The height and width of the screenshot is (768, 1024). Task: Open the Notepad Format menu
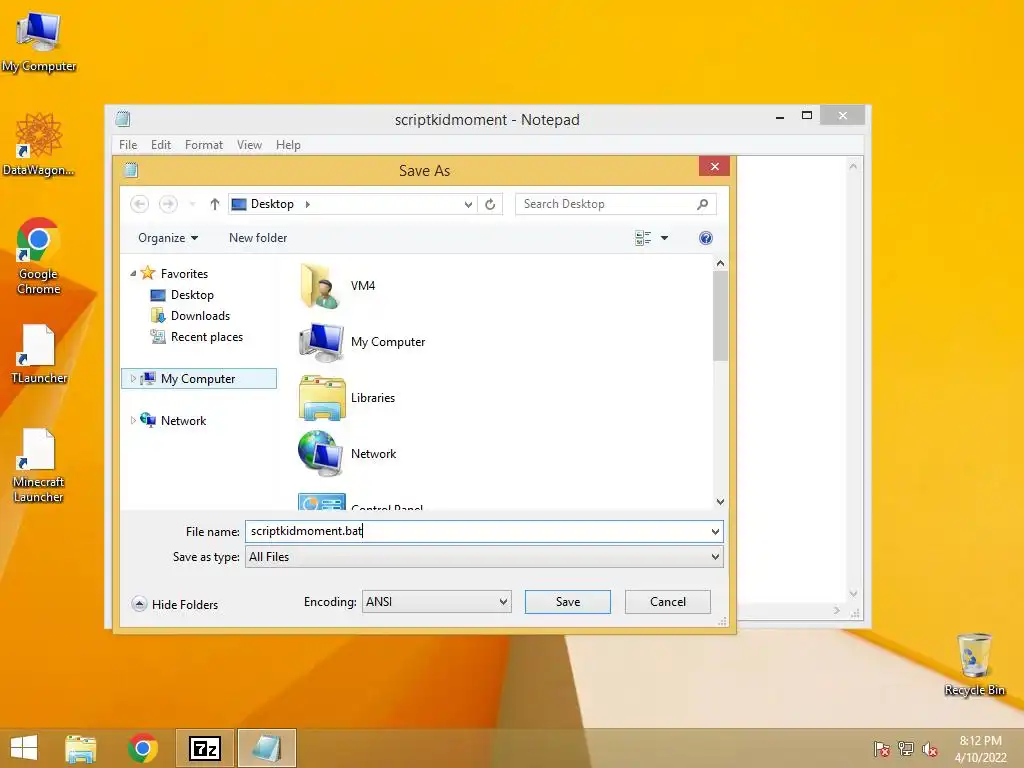point(204,145)
